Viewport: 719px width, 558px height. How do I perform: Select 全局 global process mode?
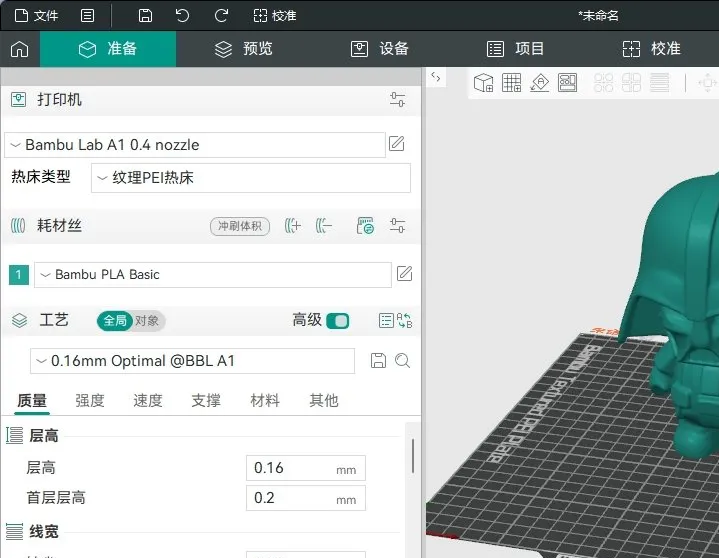(x=115, y=320)
